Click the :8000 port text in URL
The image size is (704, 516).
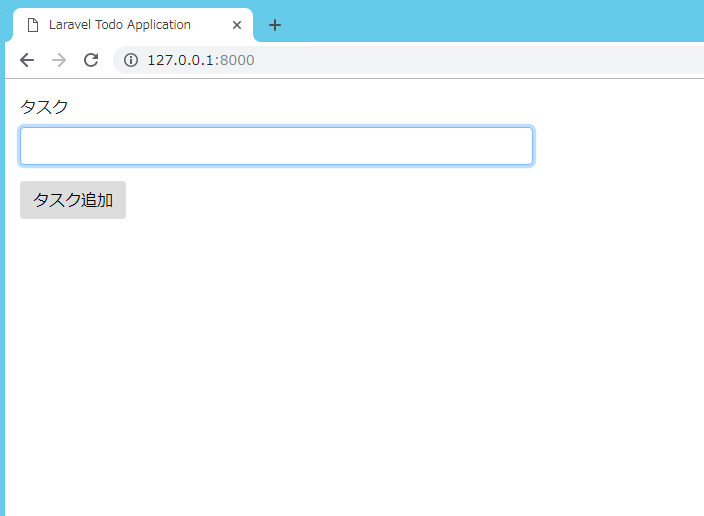coord(236,60)
